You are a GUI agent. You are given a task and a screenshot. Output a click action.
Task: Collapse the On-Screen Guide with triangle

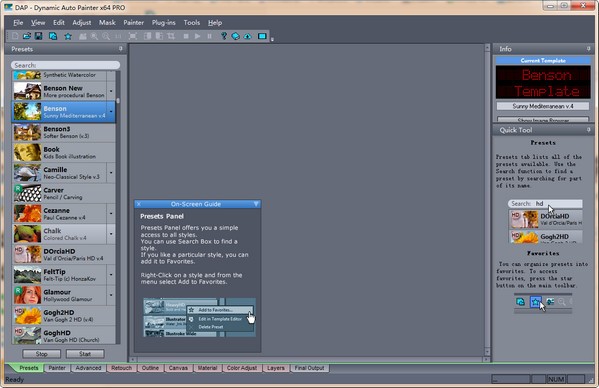coord(256,204)
